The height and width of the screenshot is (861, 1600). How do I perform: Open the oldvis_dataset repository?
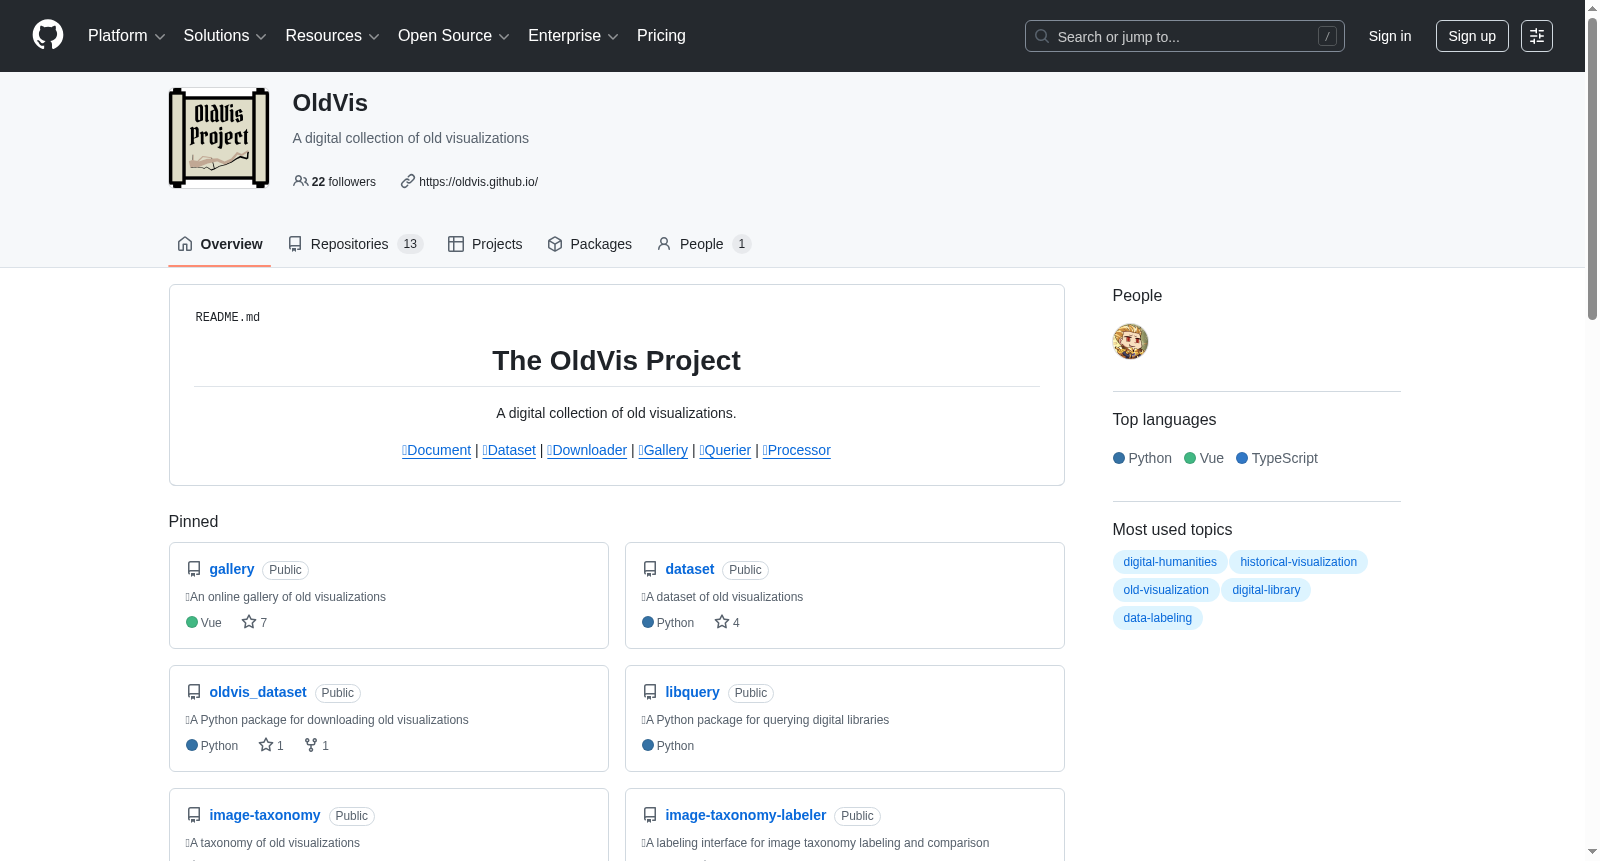point(258,692)
